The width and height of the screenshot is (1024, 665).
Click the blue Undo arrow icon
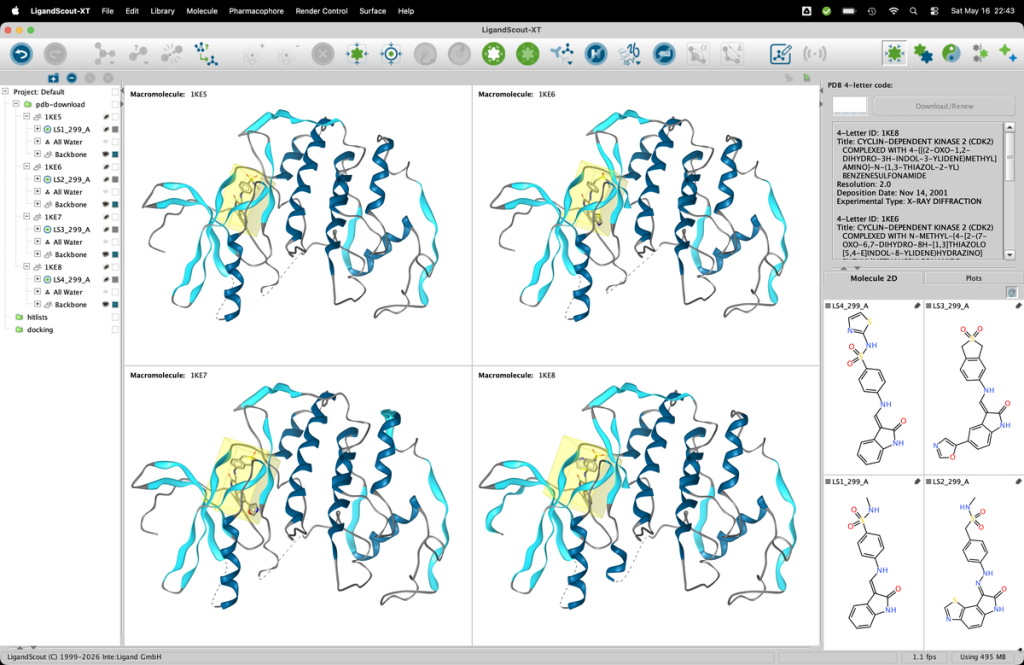21,54
